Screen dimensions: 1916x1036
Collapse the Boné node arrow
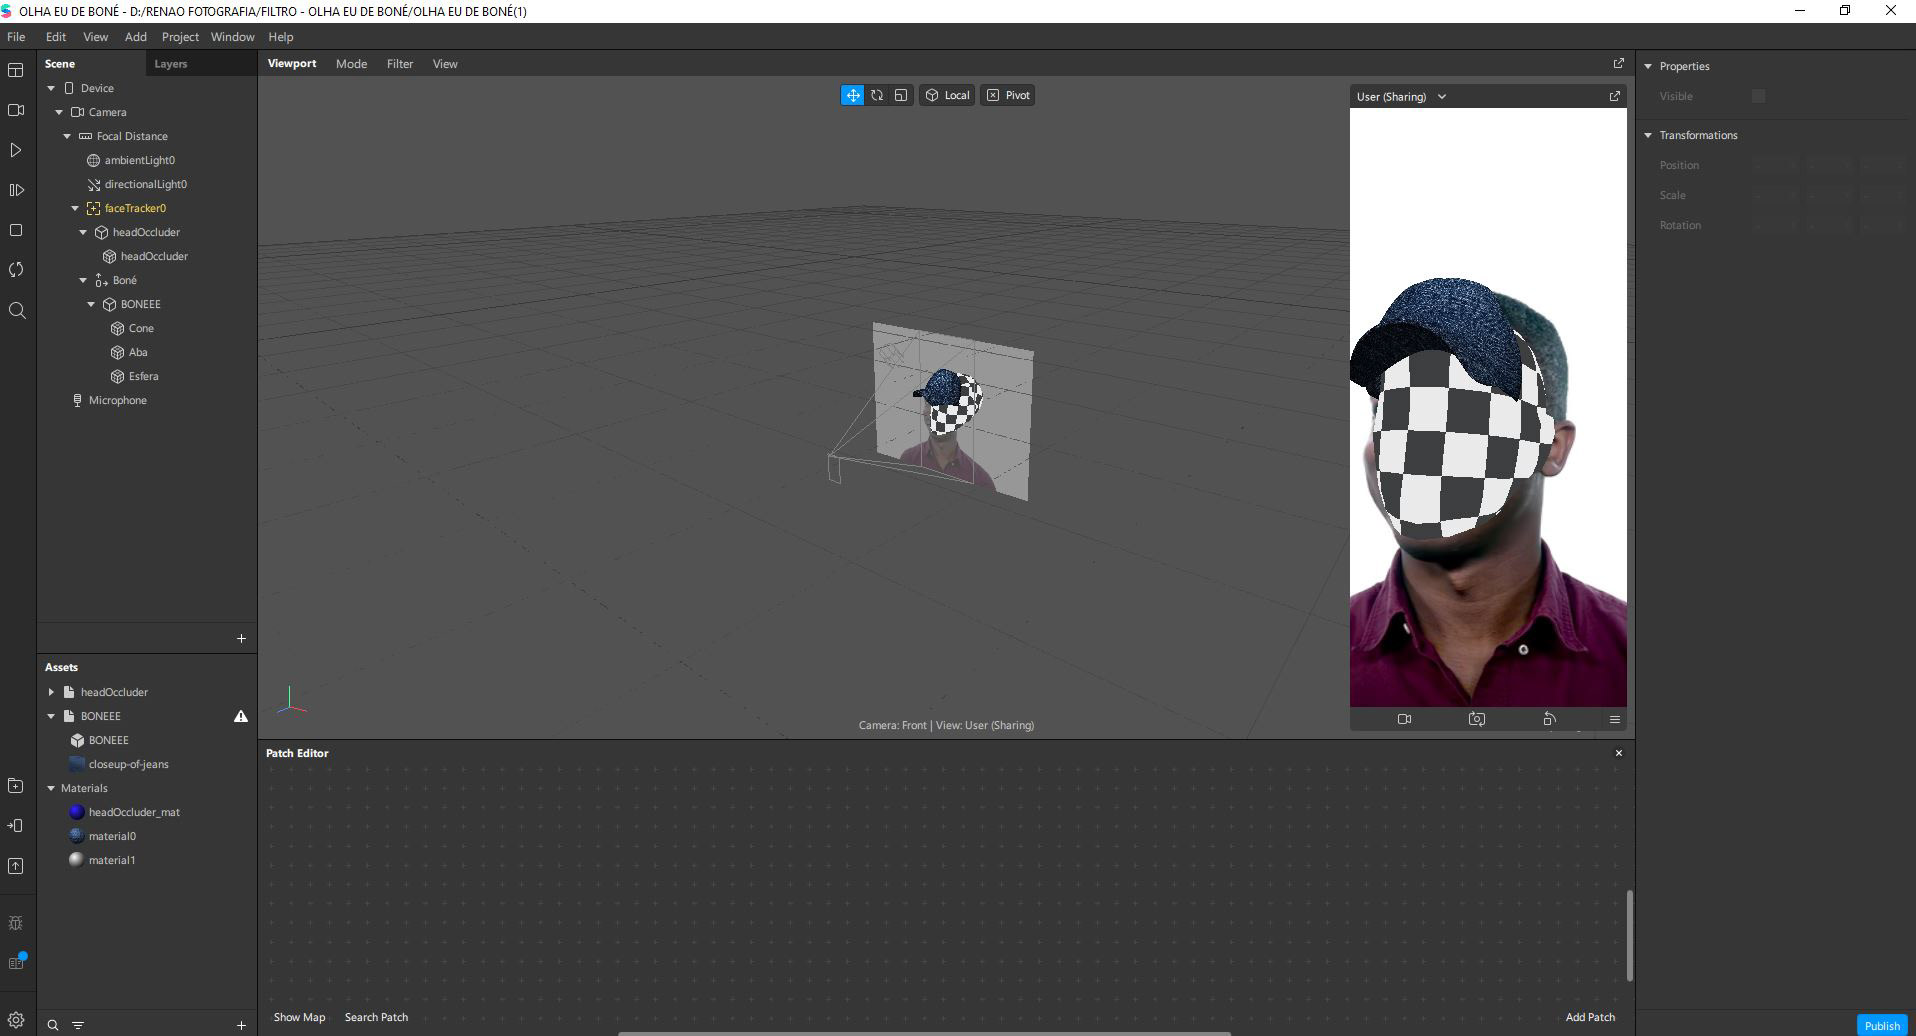83,280
